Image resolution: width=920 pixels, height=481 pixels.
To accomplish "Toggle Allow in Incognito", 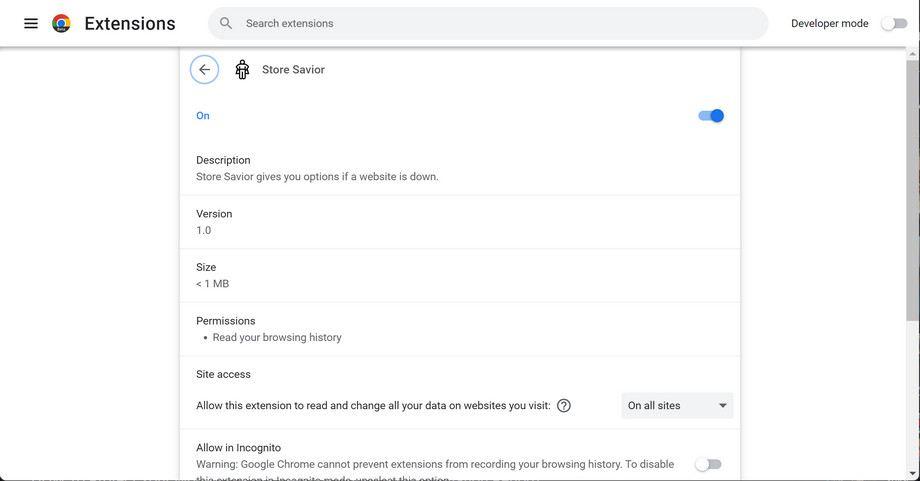I will pyautogui.click(x=708, y=464).
